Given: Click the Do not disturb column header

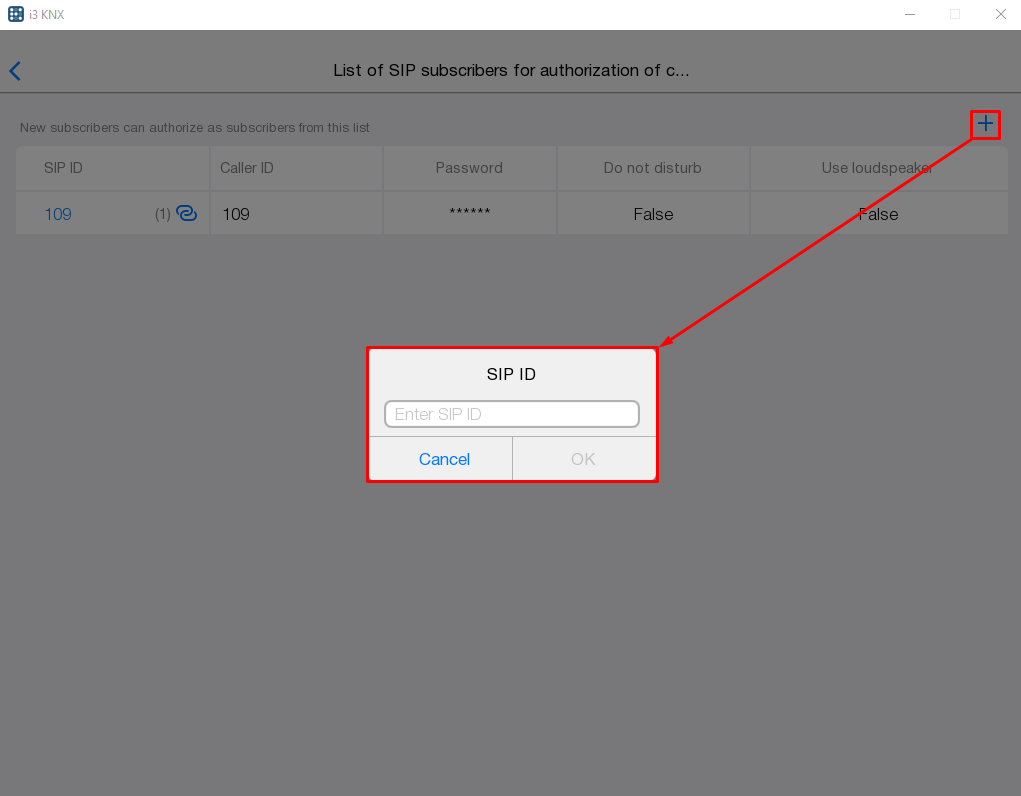Looking at the screenshot, I should (x=652, y=168).
